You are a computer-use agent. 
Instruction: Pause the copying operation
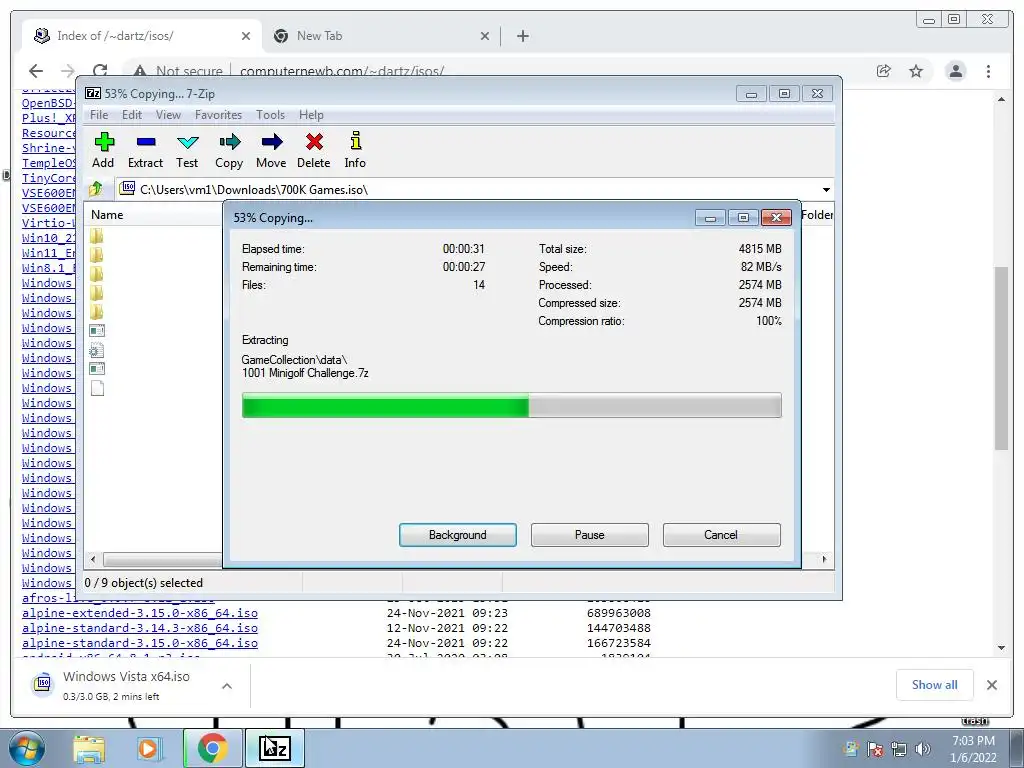(x=590, y=535)
